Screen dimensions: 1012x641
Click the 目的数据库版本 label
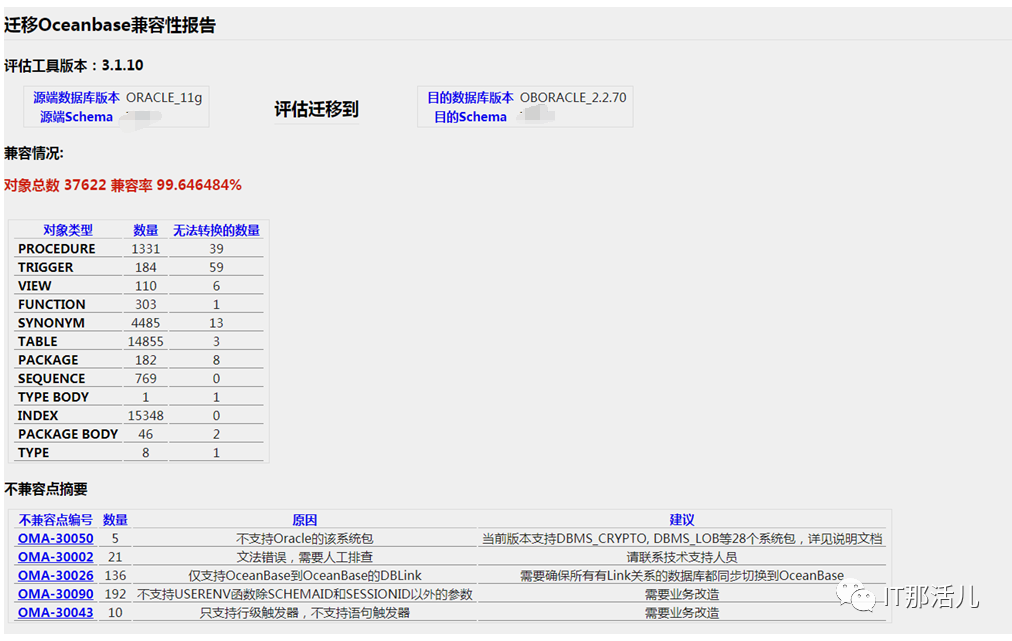(471, 97)
